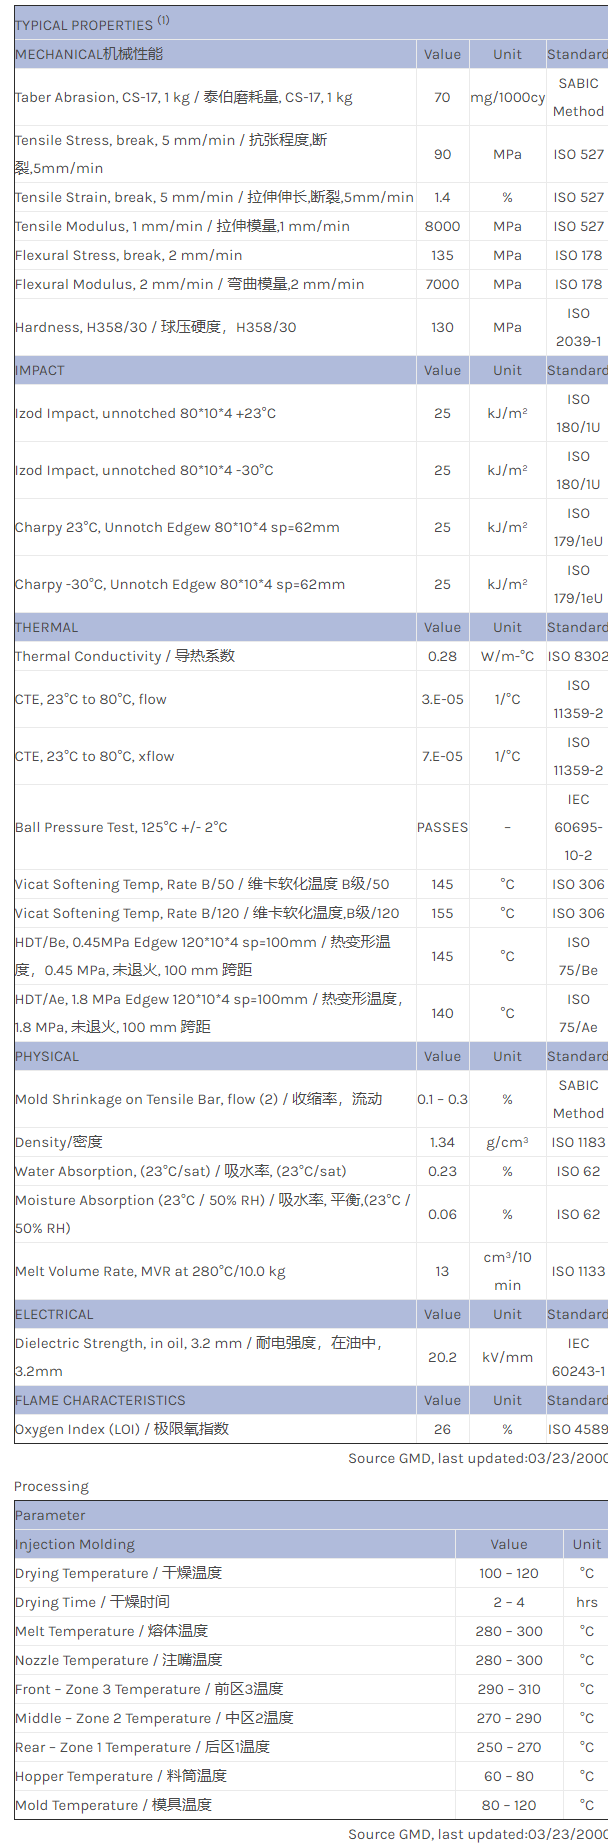Select the Izod Impact unnotched -30°C row
The height and width of the screenshot is (1847, 608).
point(144,471)
